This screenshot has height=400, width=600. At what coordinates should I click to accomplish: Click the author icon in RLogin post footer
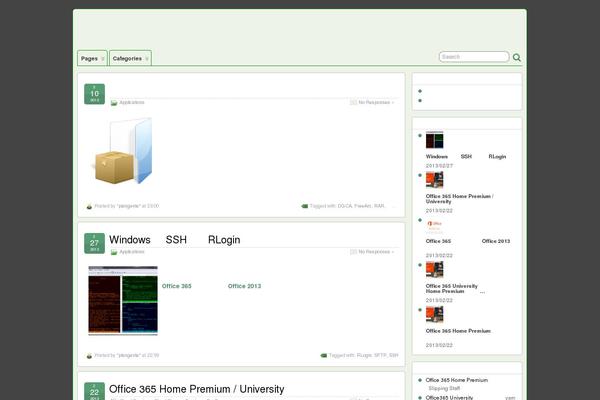pyautogui.click(x=89, y=356)
